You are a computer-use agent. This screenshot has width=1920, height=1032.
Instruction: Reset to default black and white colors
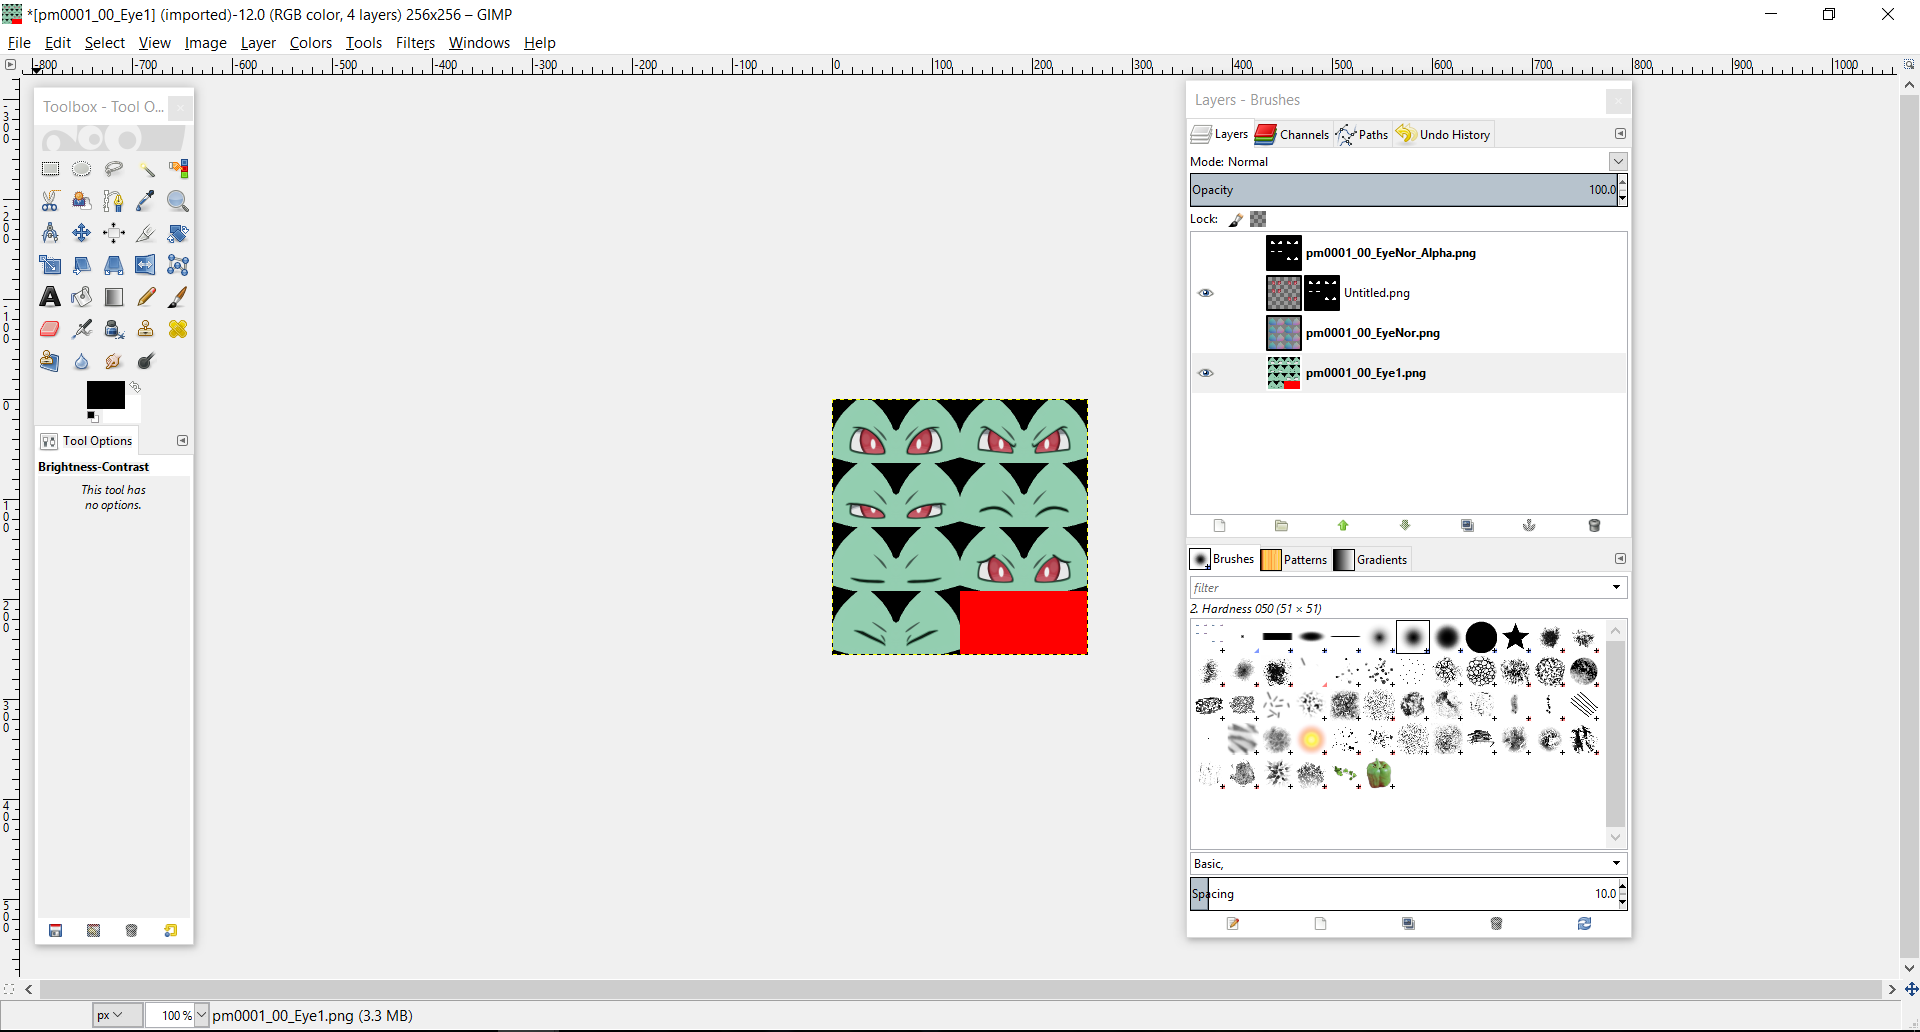tap(92, 416)
